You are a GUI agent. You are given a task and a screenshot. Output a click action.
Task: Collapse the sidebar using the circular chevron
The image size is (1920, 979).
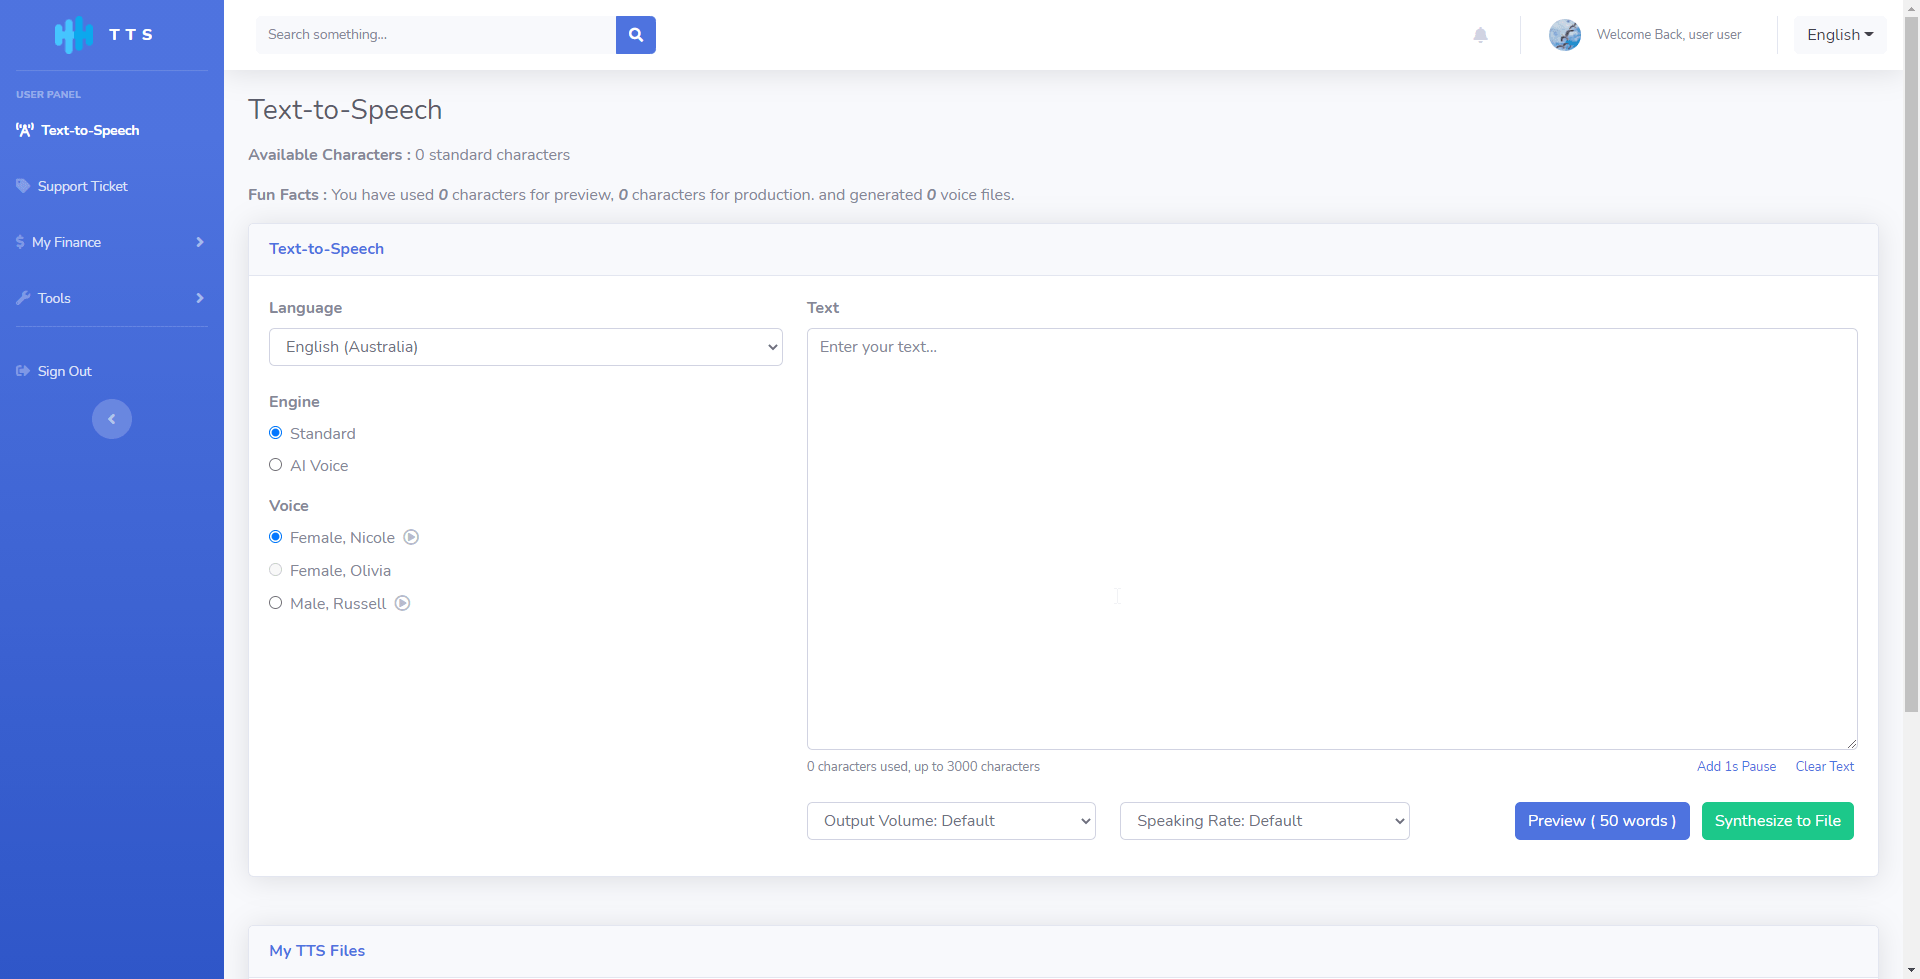tap(111, 418)
